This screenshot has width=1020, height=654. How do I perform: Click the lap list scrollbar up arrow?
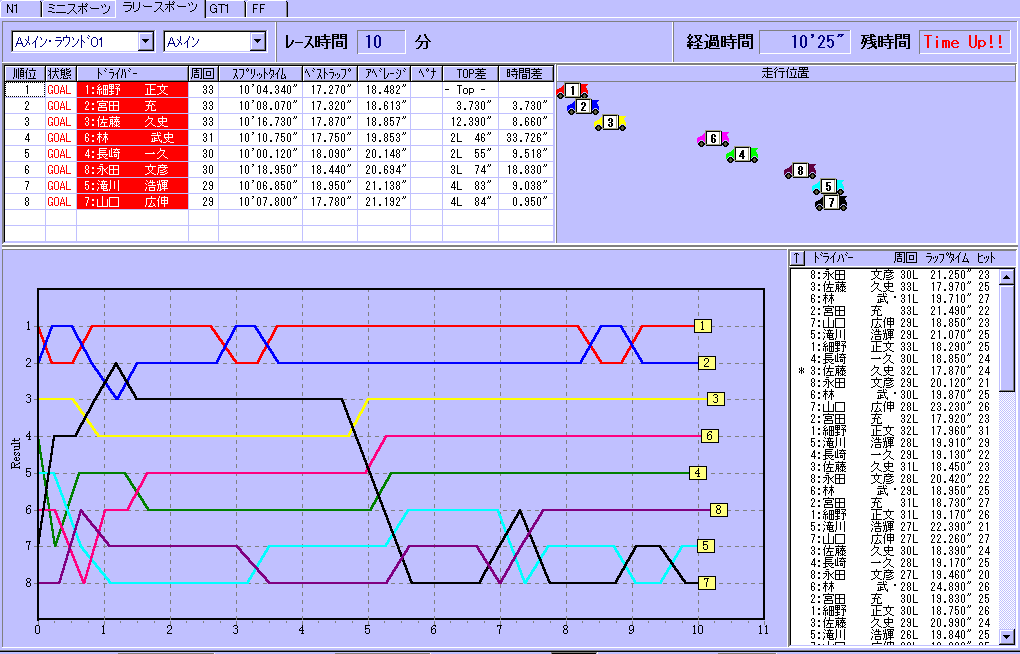pos(1006,258)
